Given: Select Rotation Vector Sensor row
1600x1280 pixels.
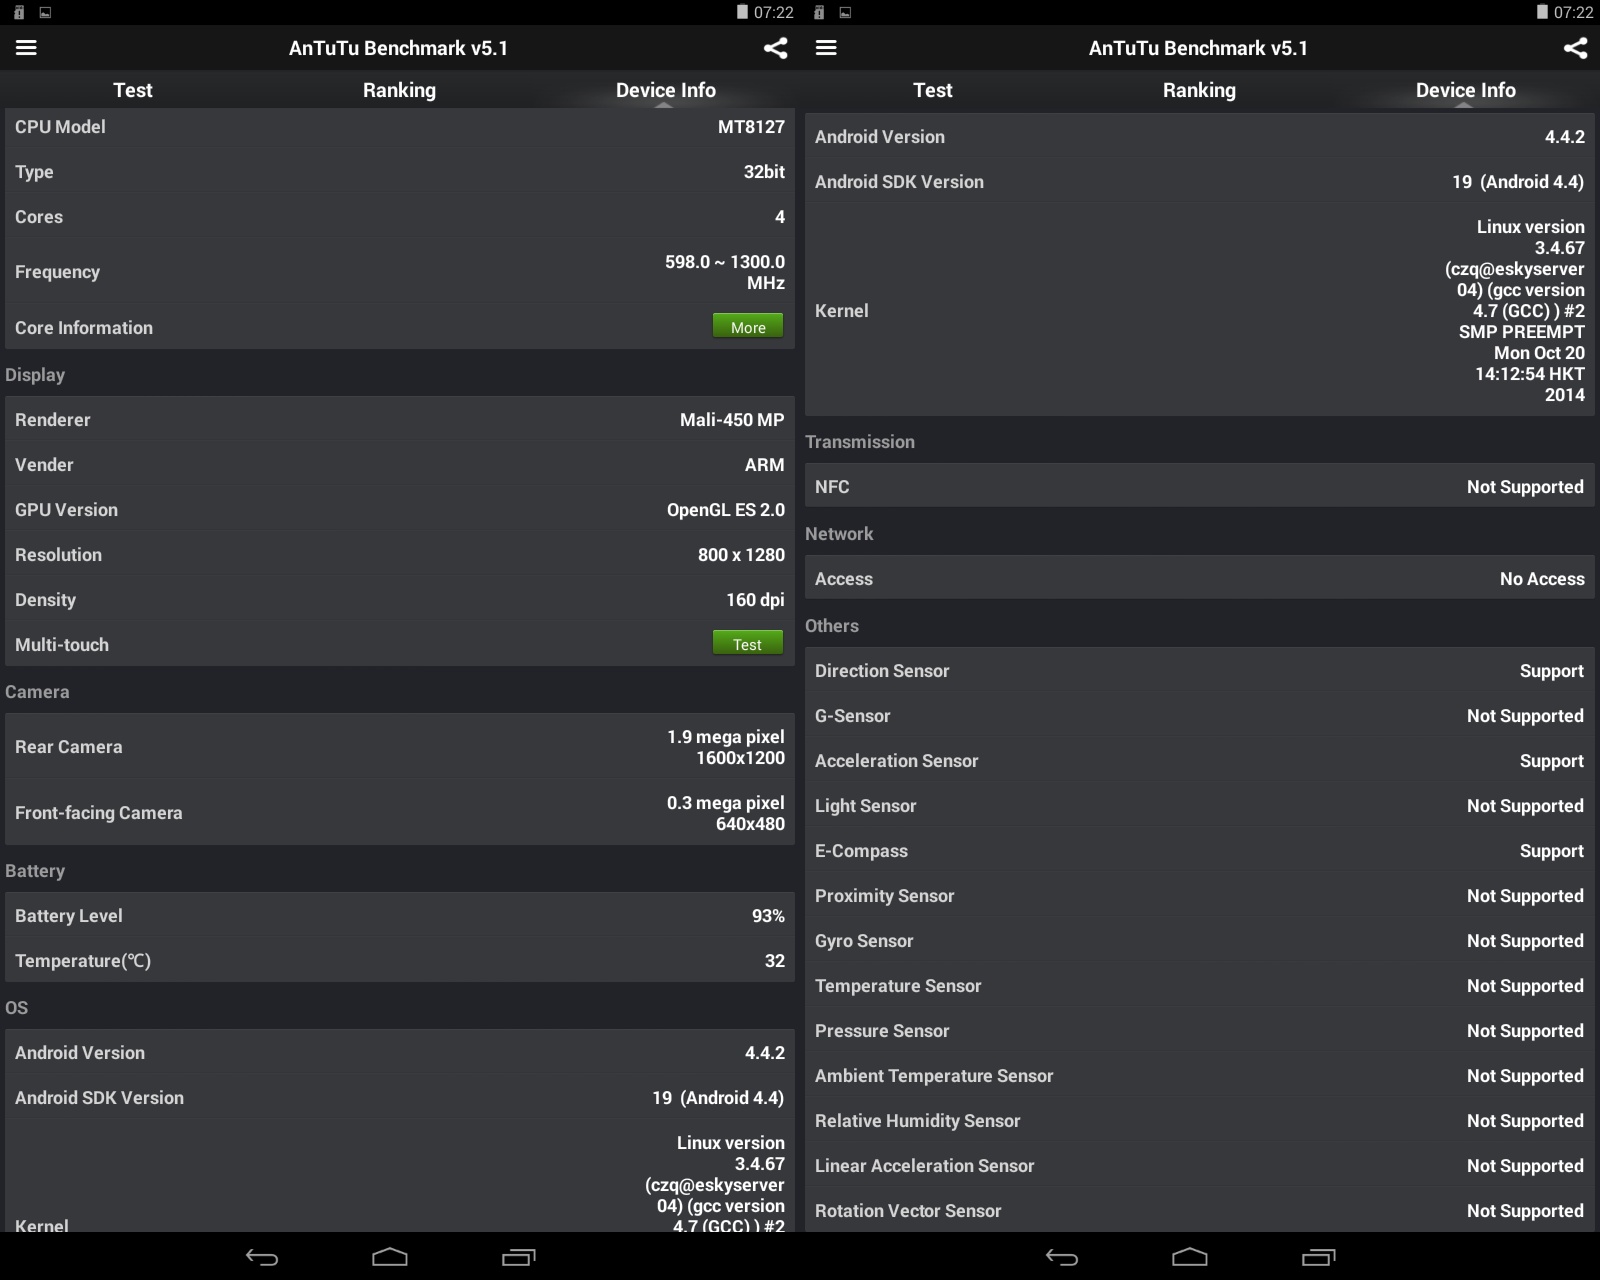Looking at the screenshot, I should [x=1200, y=1211].
